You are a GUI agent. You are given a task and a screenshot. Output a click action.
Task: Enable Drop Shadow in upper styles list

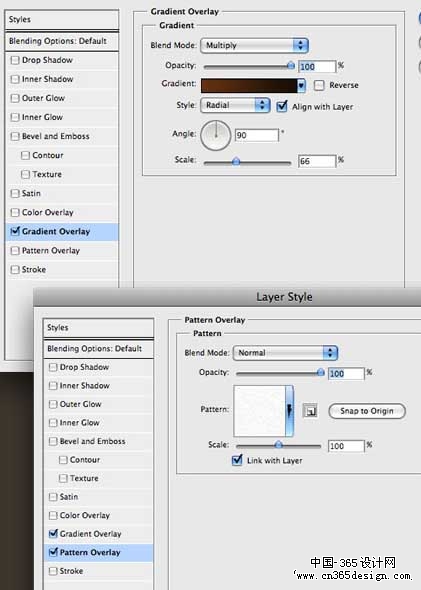pos(15,60)
